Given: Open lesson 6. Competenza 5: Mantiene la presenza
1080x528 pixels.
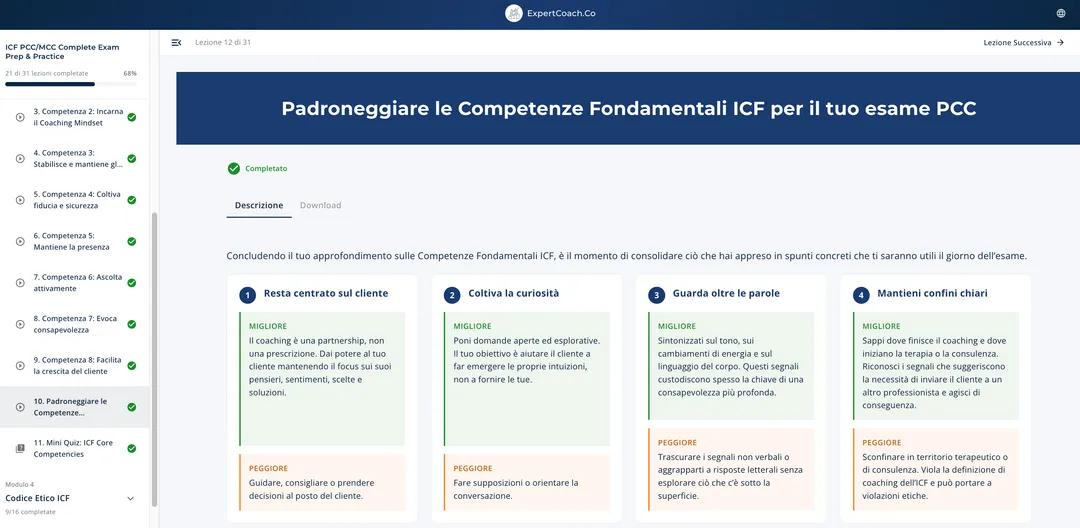Looking at the screenshot, I should click(75, 242).
